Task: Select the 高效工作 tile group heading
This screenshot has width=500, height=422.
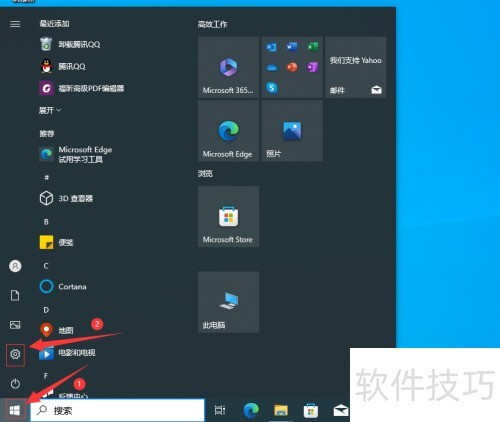Action: [212, 24]
